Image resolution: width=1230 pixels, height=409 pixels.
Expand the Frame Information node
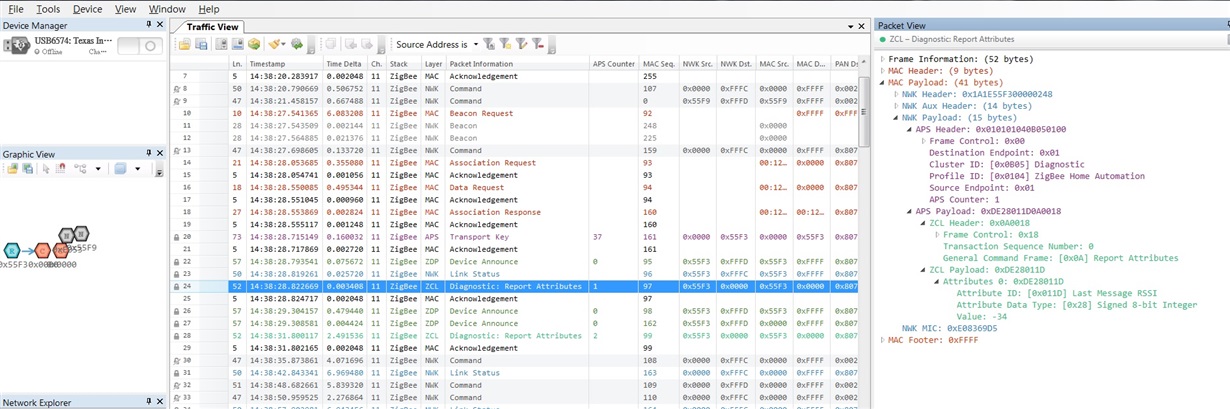coord(882,59)
